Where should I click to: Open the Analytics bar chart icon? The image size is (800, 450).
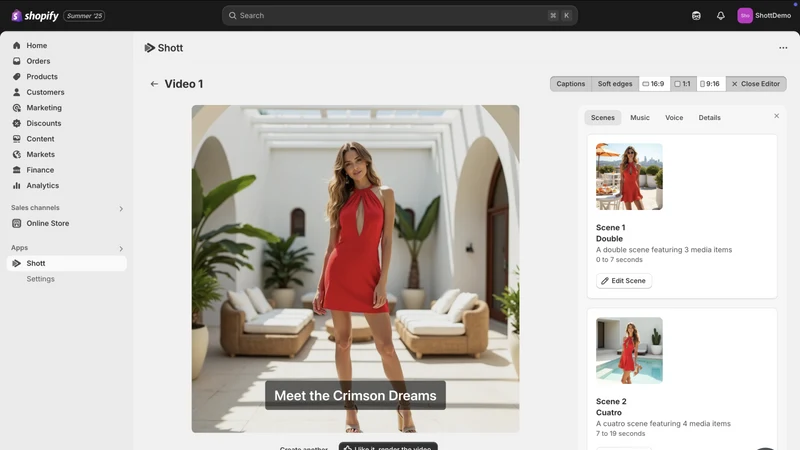tap(17, 185)
